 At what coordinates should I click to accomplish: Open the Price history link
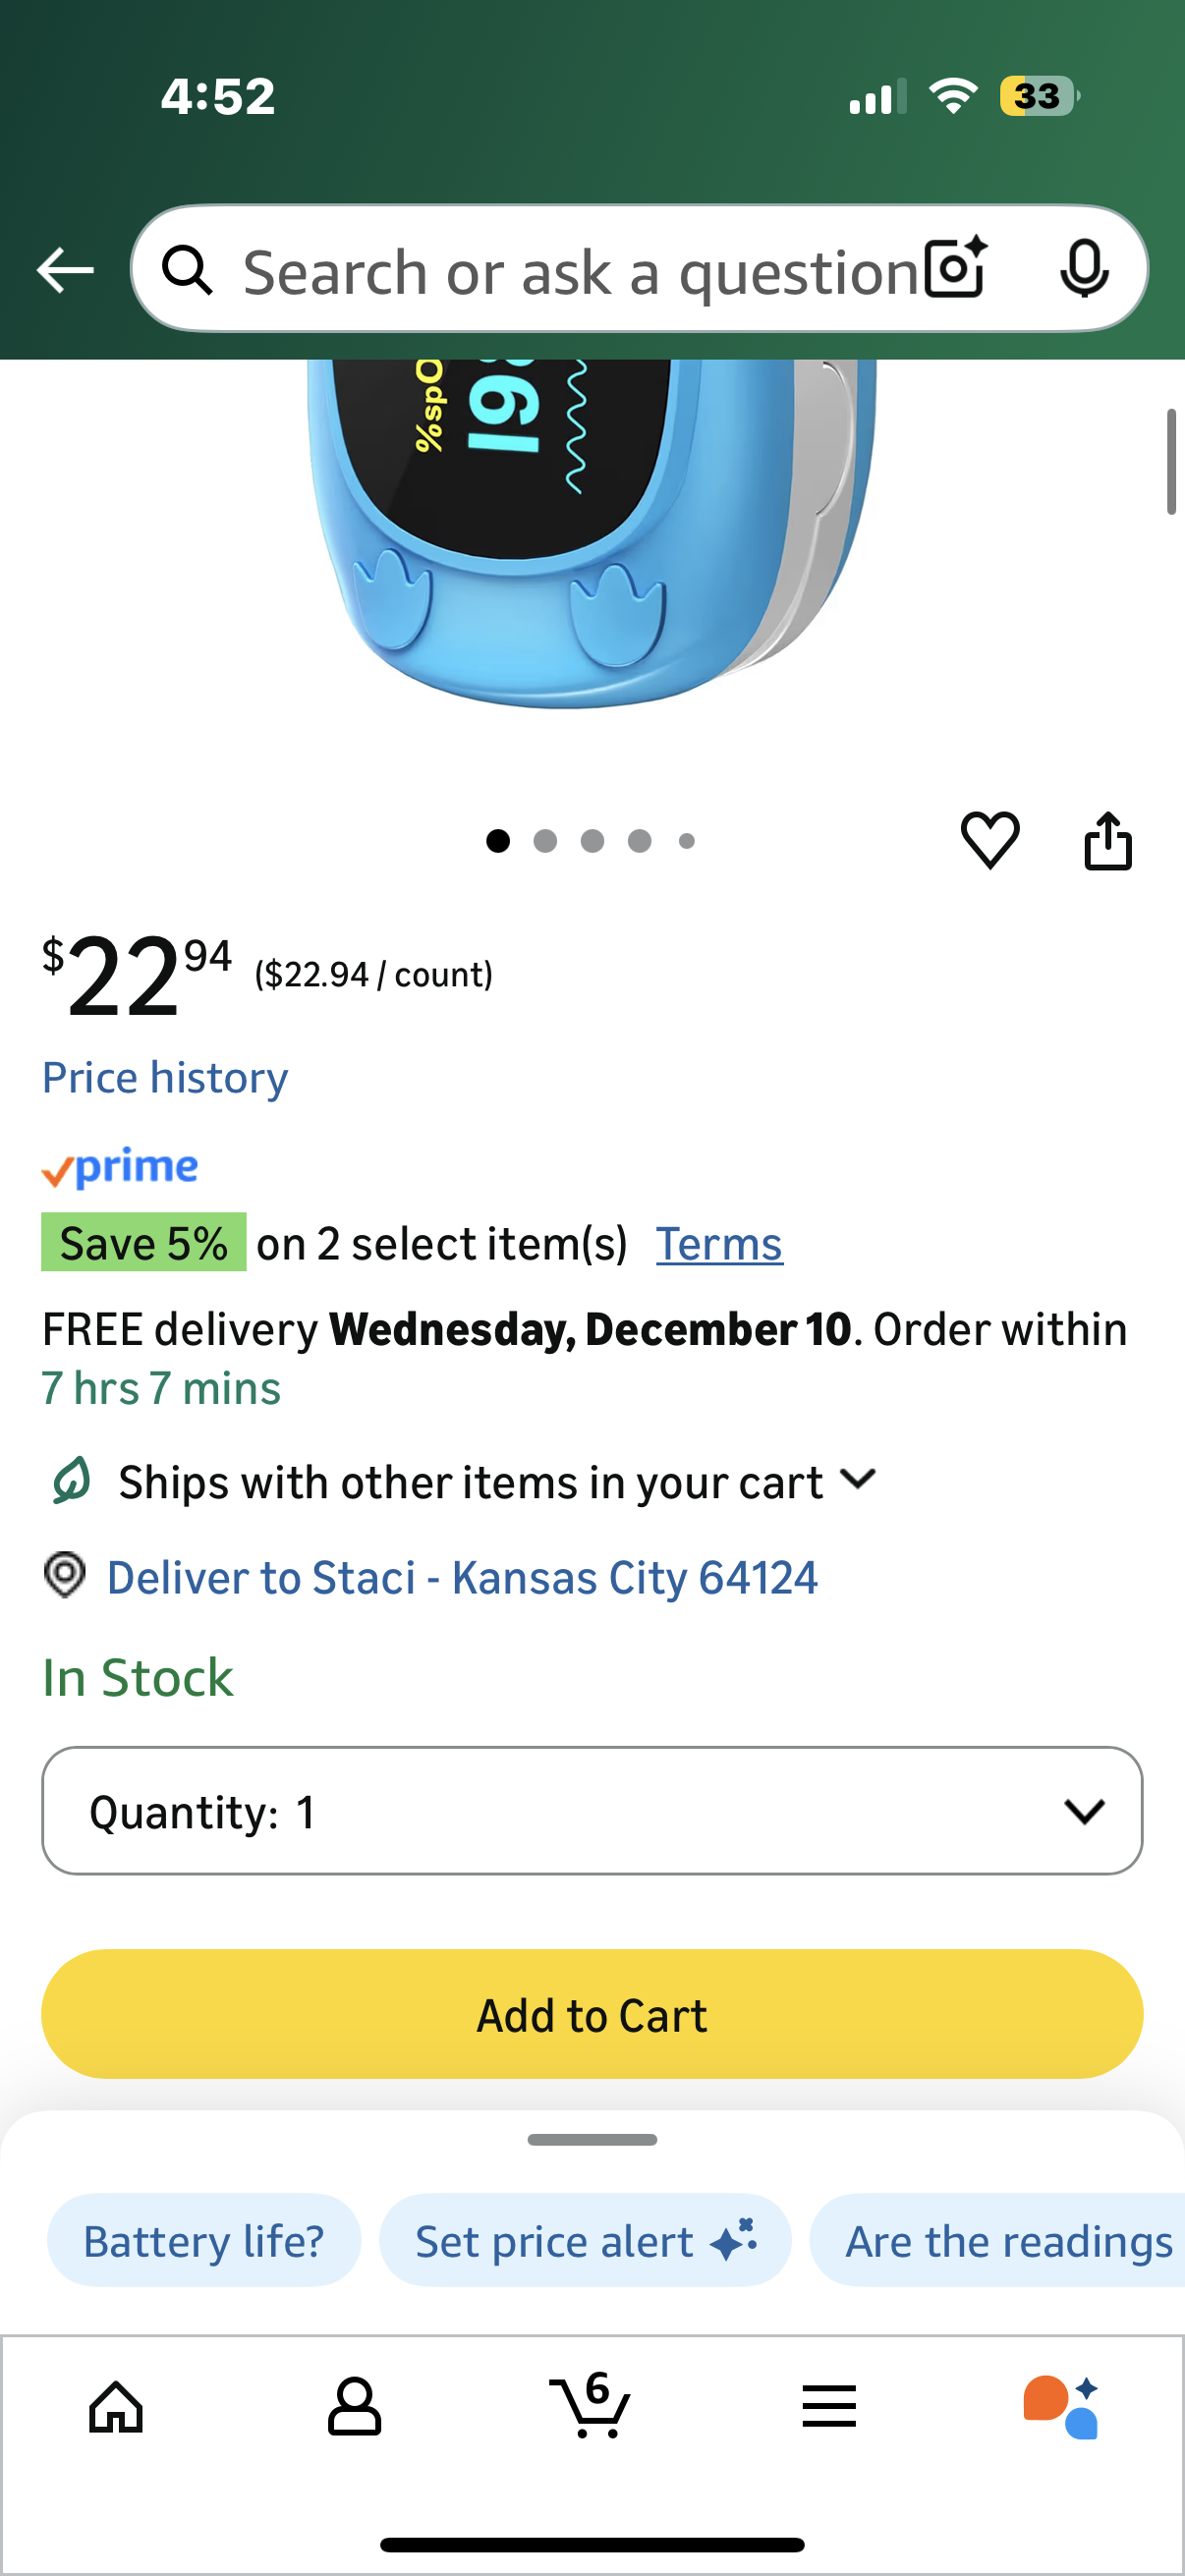(x=165, y=1078)
